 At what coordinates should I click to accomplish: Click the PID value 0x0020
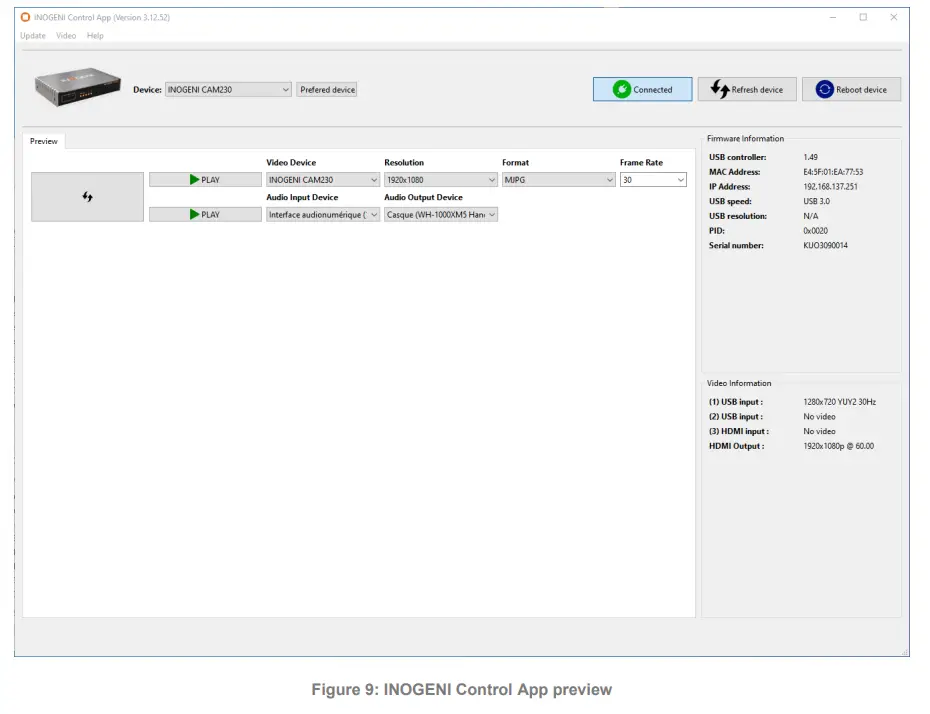click(816, 231)
